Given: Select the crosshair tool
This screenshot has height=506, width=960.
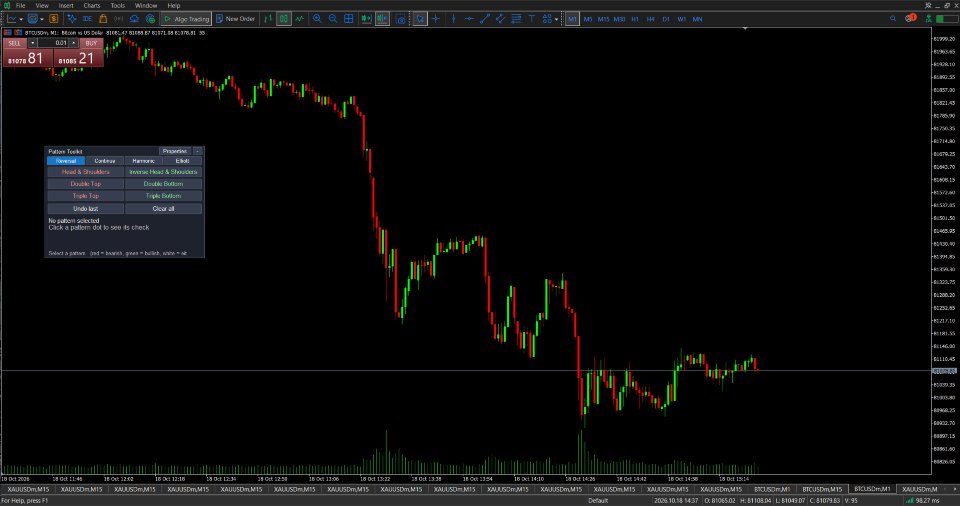Looking at the screenshot, I should 436,19.
